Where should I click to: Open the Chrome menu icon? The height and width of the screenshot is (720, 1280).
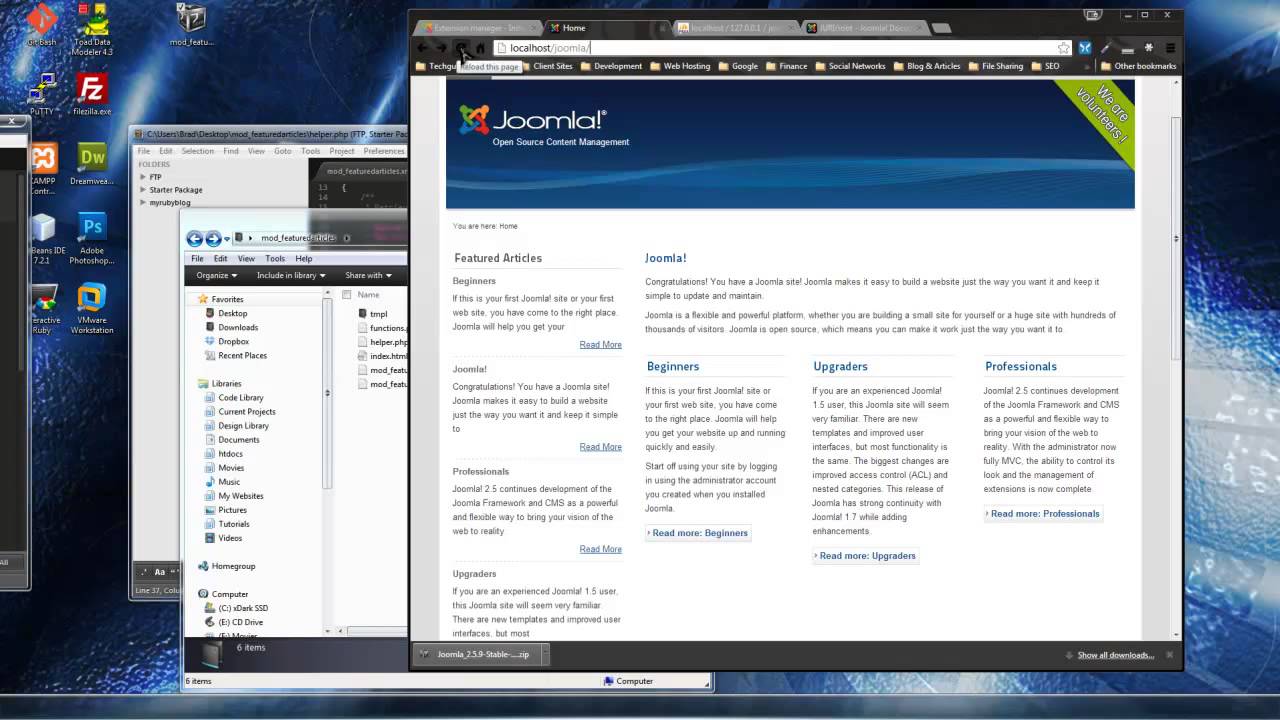(1170, 48)
